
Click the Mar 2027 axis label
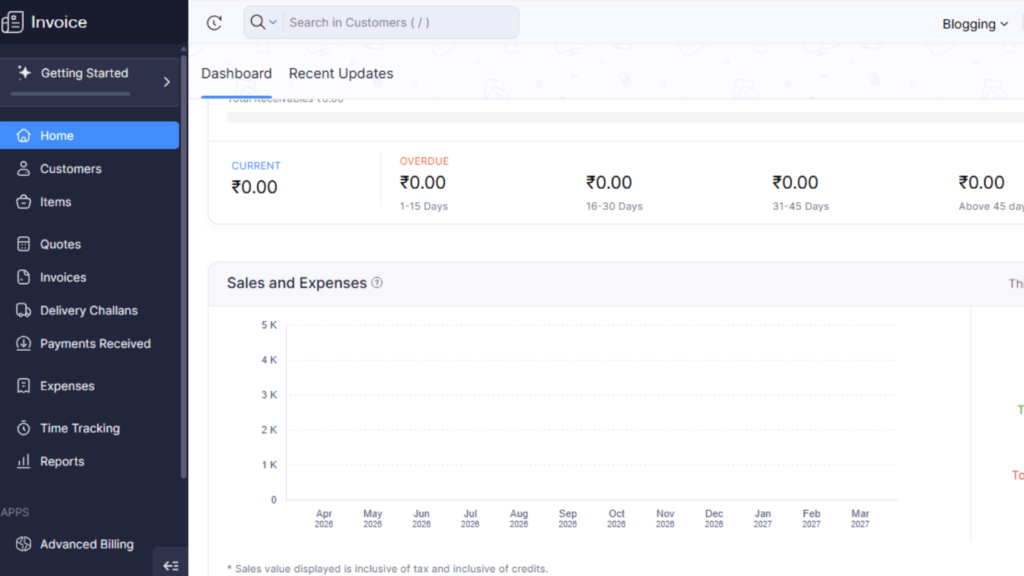click(860, 519)
